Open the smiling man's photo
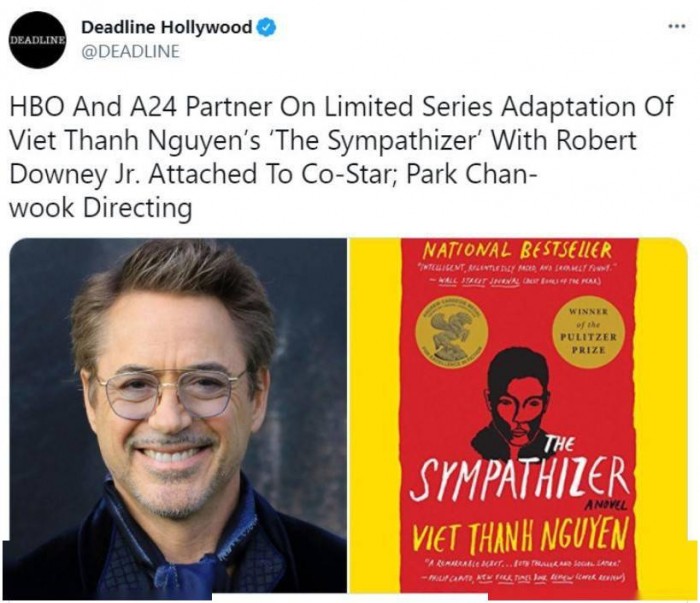Viewport: 700px width, 603px height. [178, 419]
